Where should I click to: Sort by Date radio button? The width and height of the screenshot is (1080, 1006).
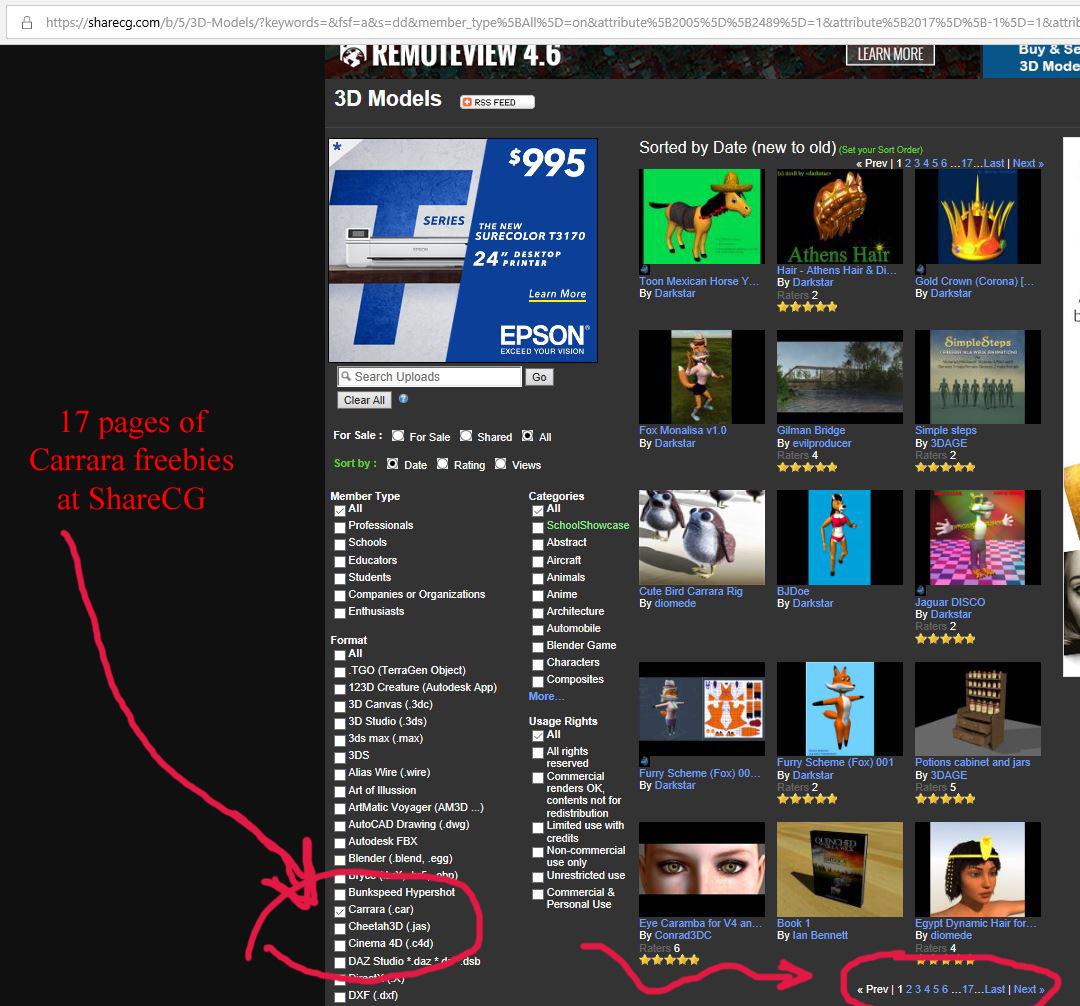tap(393, 464)
